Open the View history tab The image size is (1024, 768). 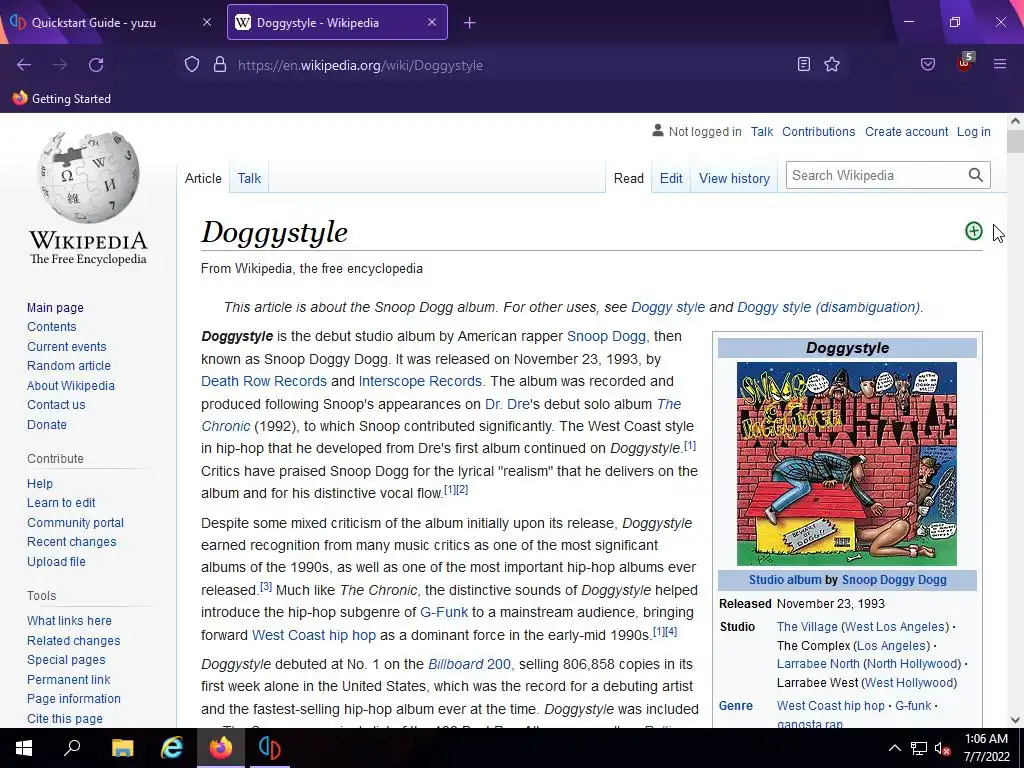point(734,178)
